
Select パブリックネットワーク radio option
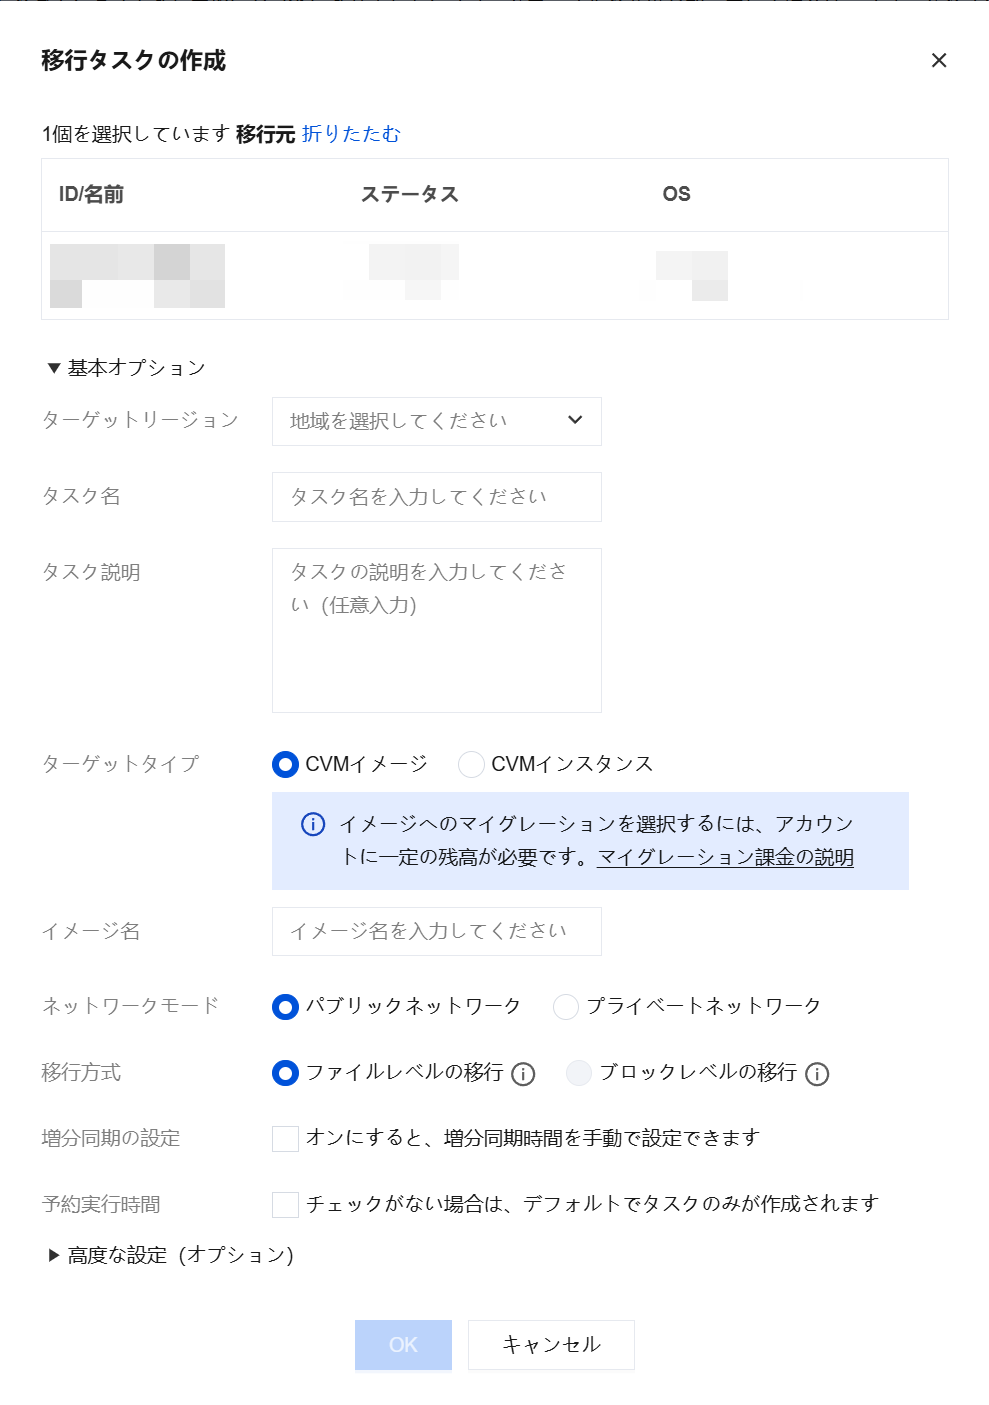click(285, 1007)
